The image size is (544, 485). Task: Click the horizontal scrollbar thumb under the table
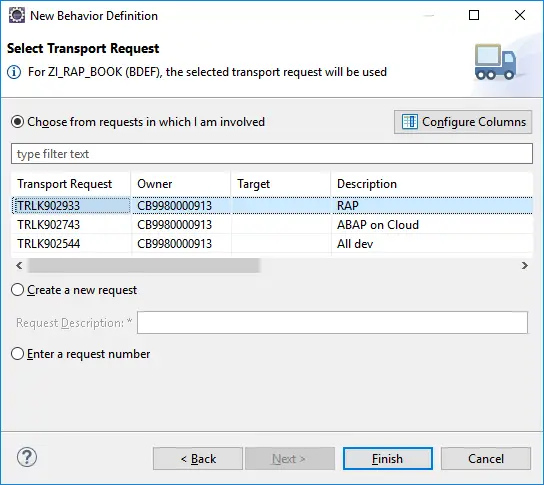tap(144, 266)
